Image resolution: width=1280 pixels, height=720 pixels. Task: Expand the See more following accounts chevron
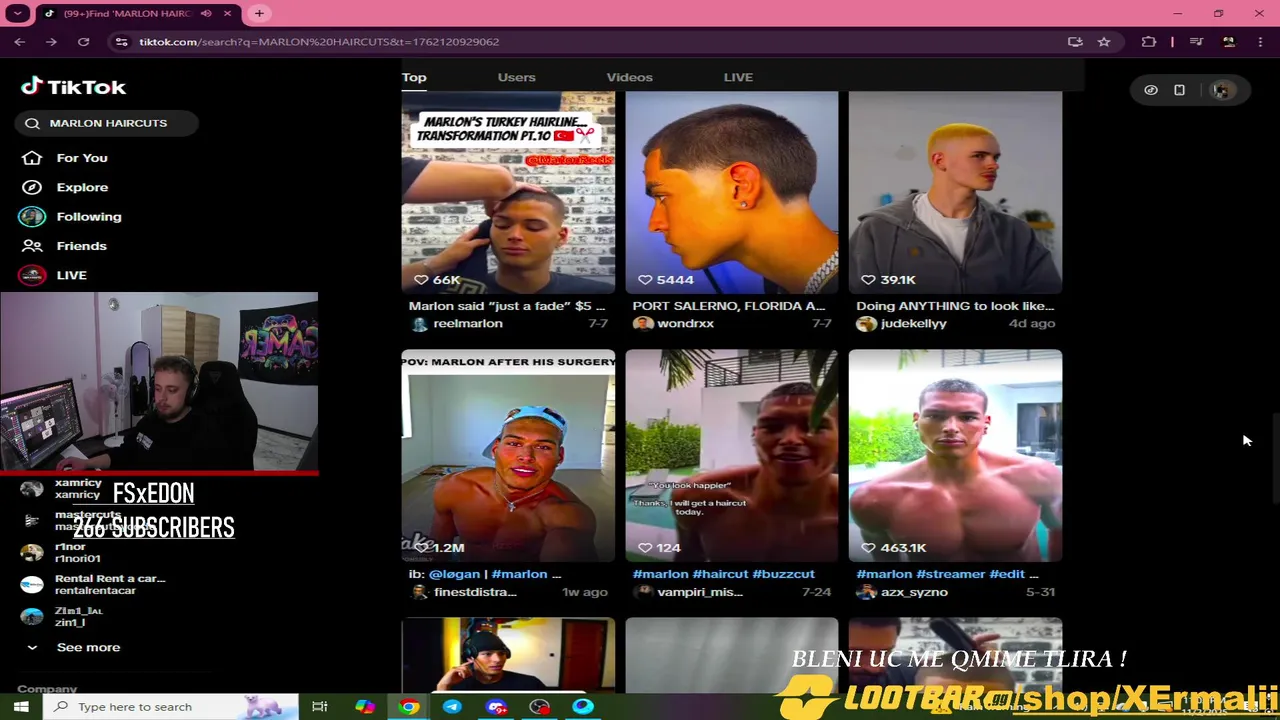[x=32, y=647]
